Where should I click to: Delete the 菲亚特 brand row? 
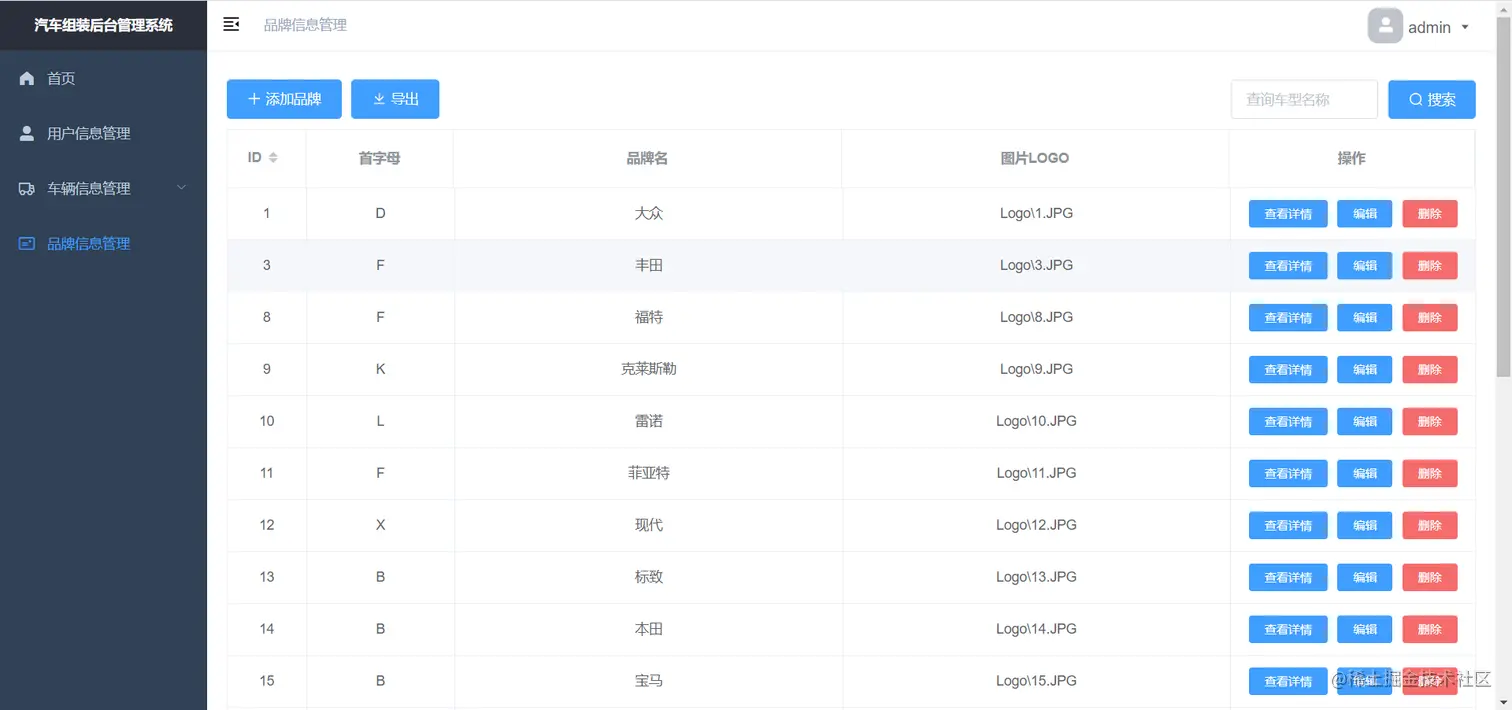pos(1430,474)
